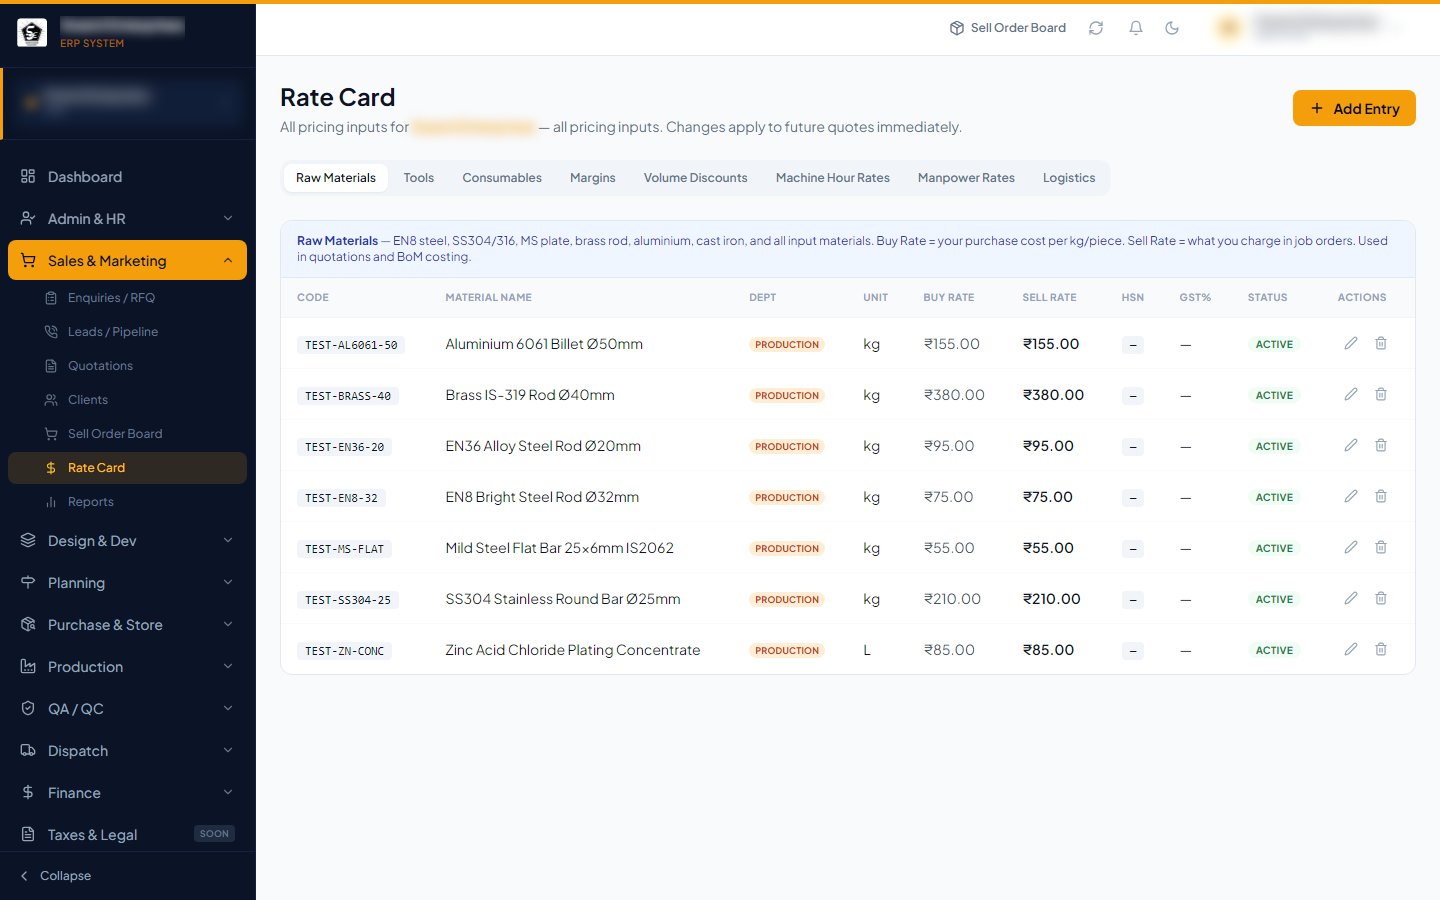Edit the EN8 Bright Steel Rod row
The height and width of the screenshot is (900, 1440).
tap(1351, 496)
